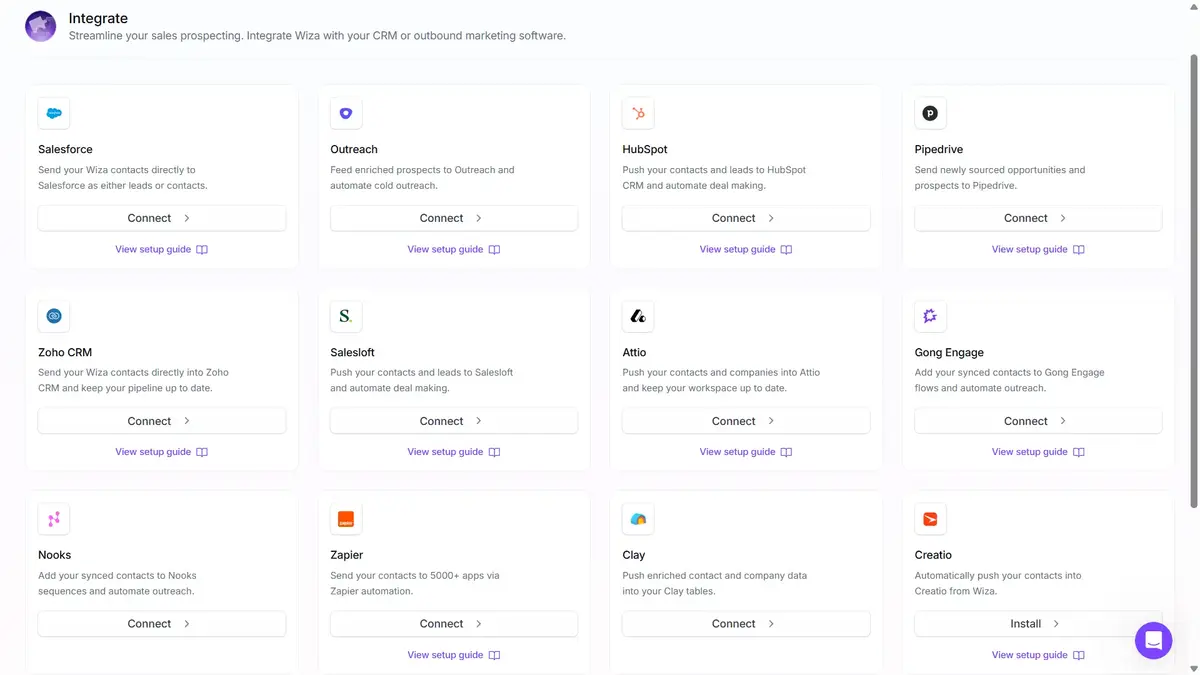This screenshot has width=1200, height=675.
Task: View setup guide for Salesloft
Action: [454, 452]
